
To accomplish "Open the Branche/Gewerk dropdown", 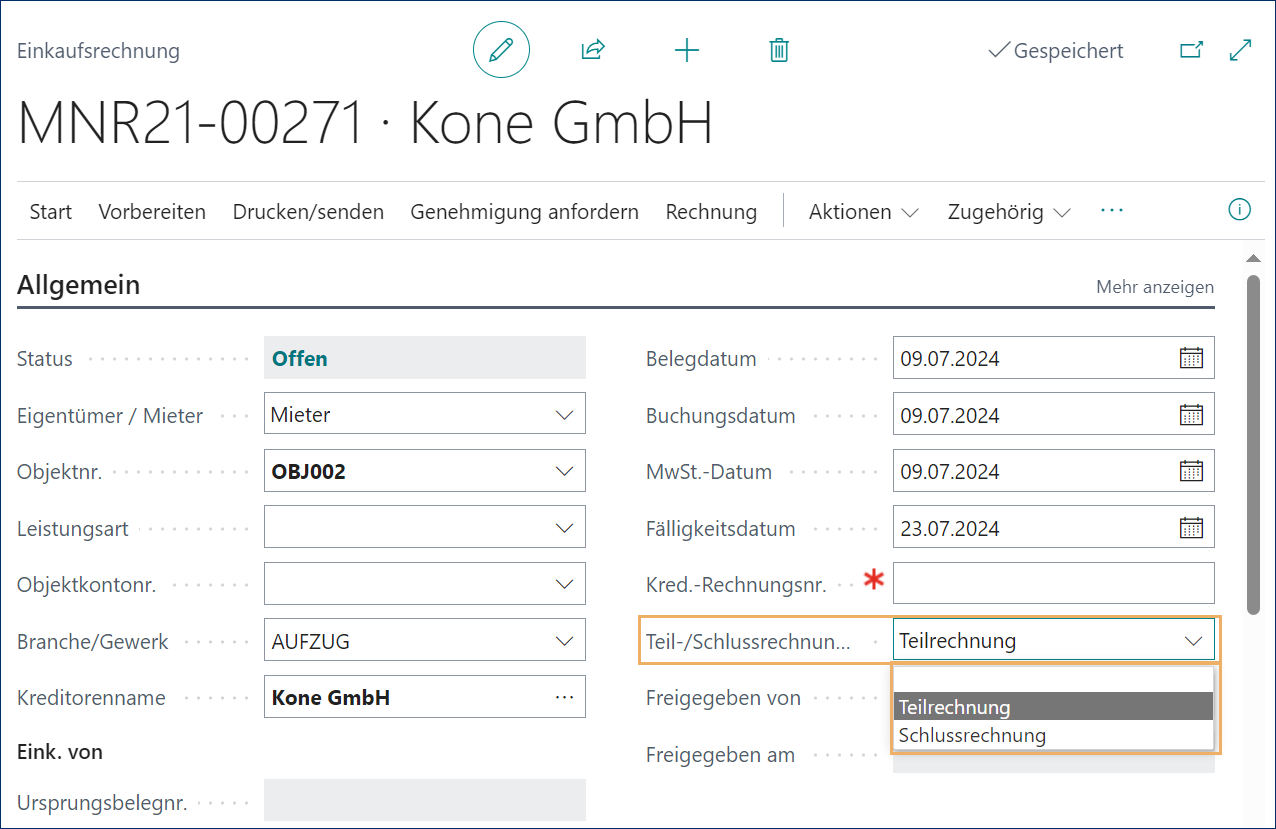I will pos(567,639).
